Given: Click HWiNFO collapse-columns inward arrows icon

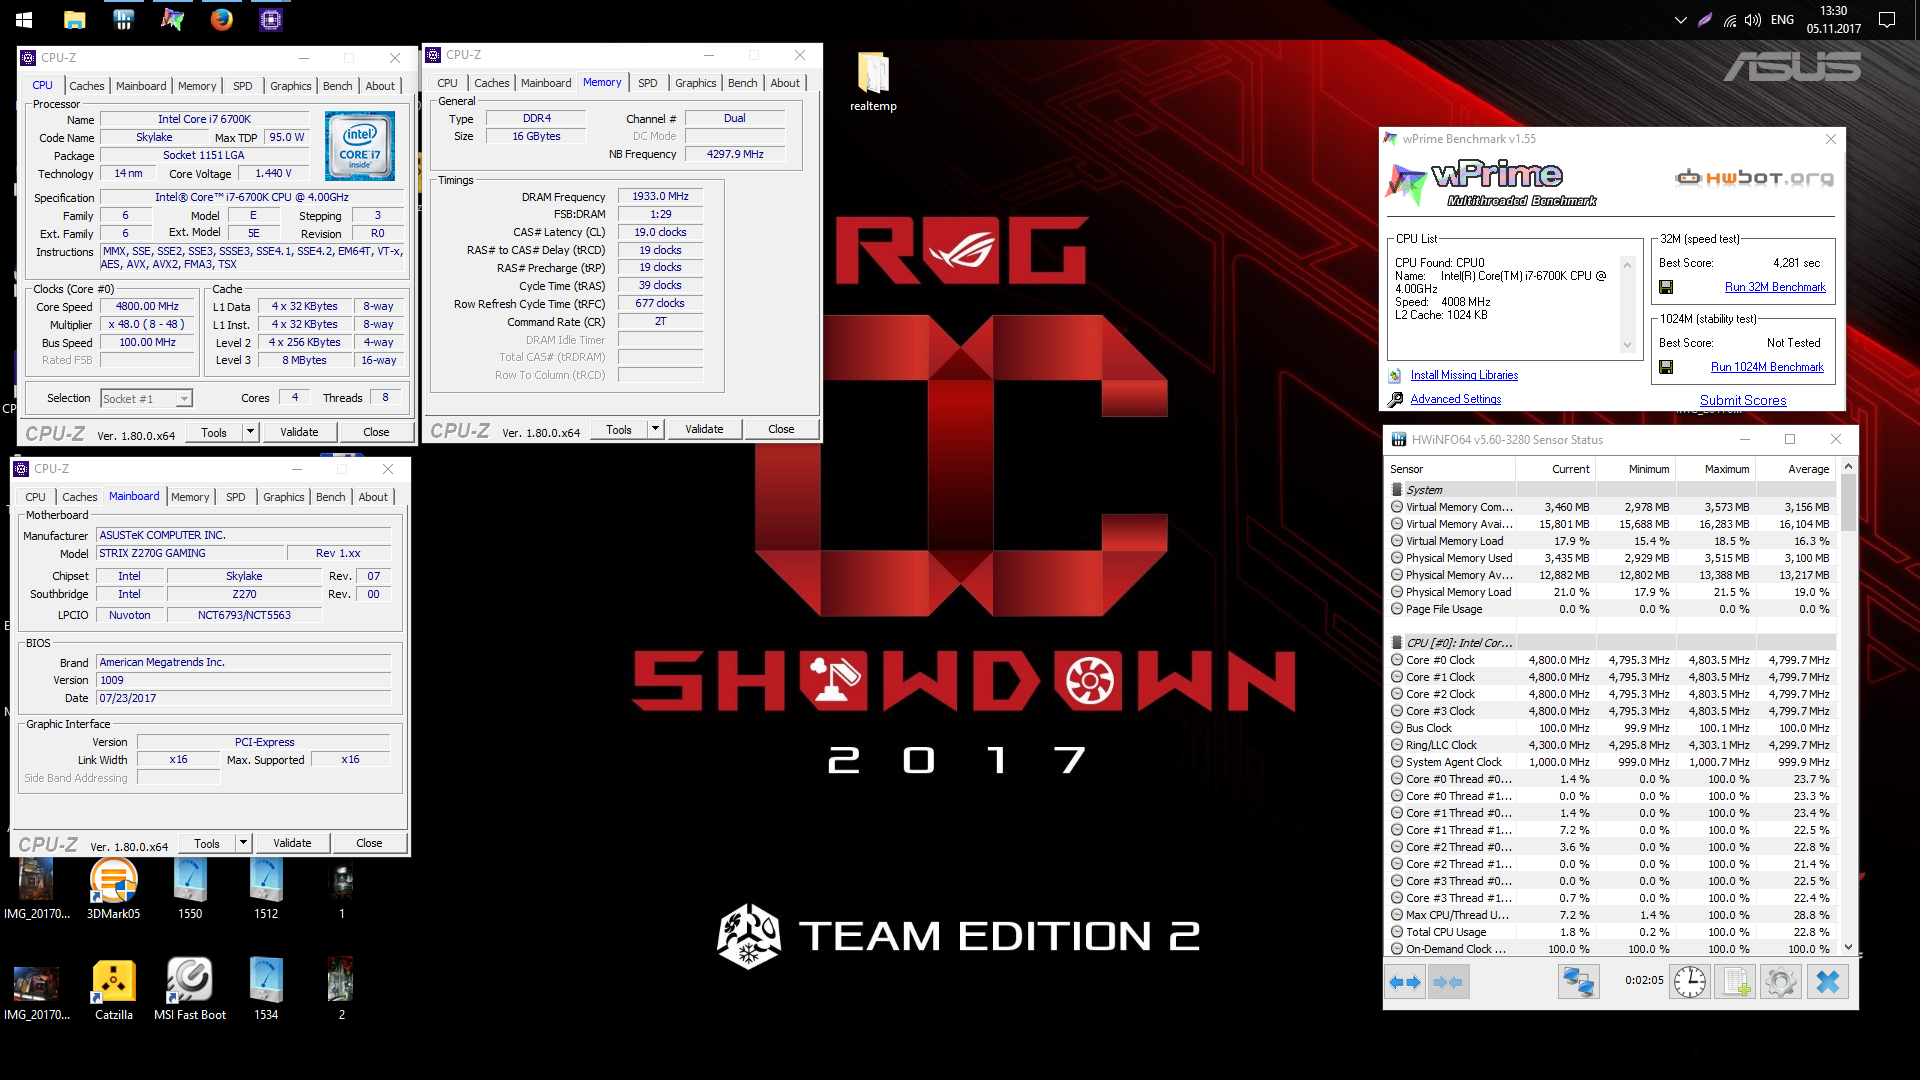Looking at the screenshot, I should click(x=1448, y=982).
